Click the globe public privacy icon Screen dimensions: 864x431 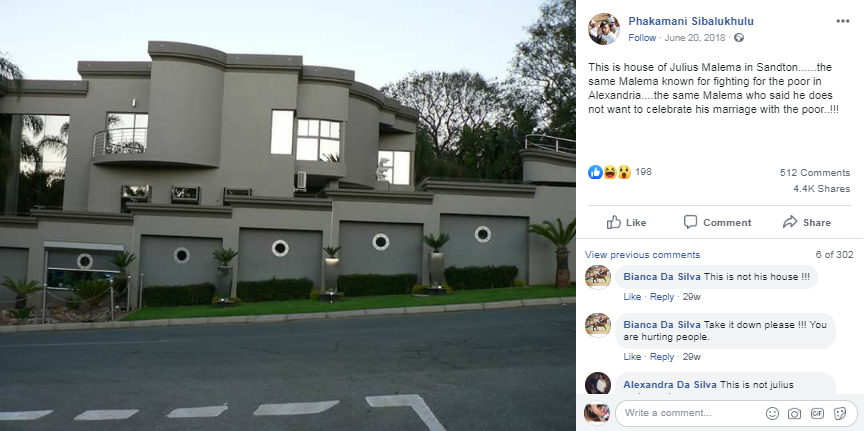tap(739, 38)
